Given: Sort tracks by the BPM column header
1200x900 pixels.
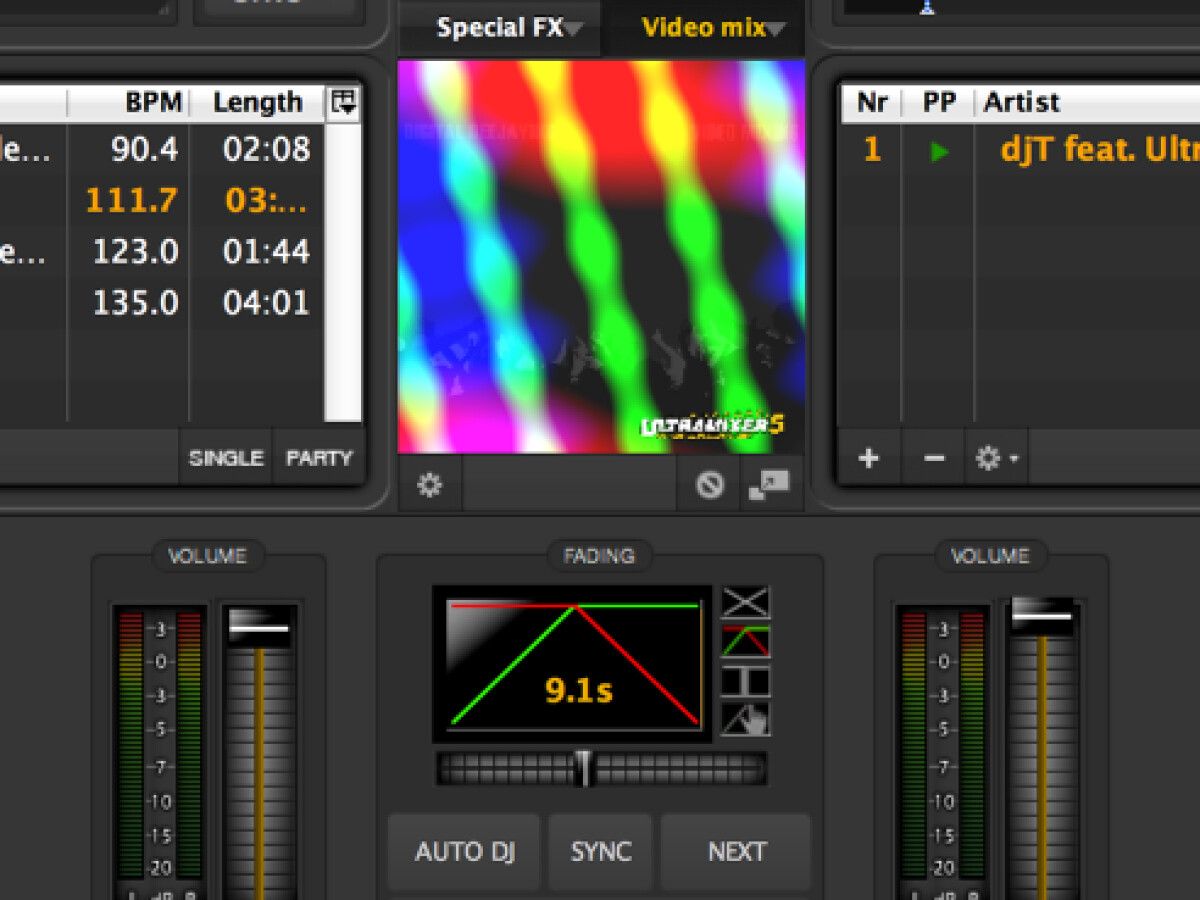Looking at the screenshot, I should tap(153, 102).
